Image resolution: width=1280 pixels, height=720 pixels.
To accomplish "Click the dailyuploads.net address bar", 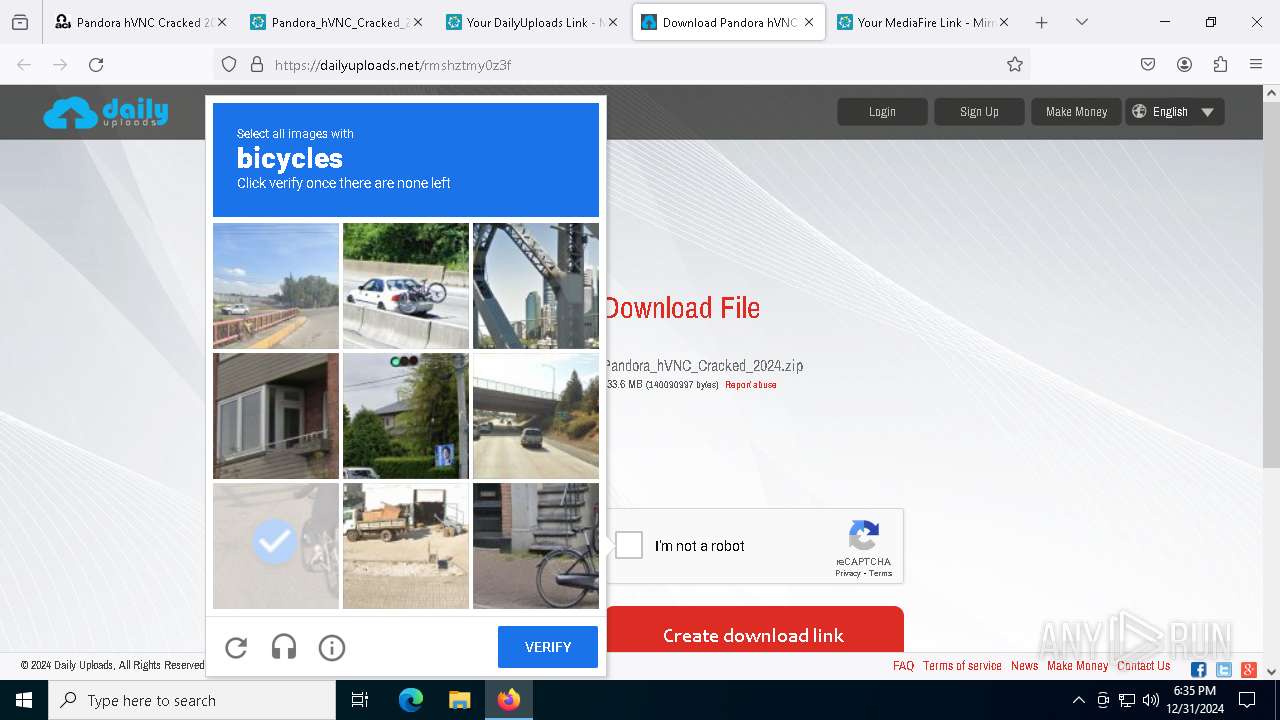I will (x=620, y=65).
